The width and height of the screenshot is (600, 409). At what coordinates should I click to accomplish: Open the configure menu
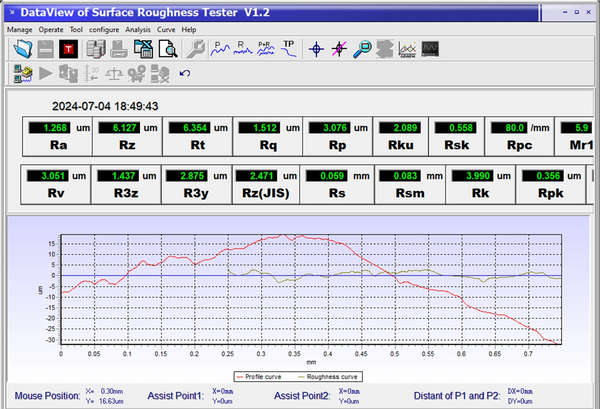coord(104,30)
